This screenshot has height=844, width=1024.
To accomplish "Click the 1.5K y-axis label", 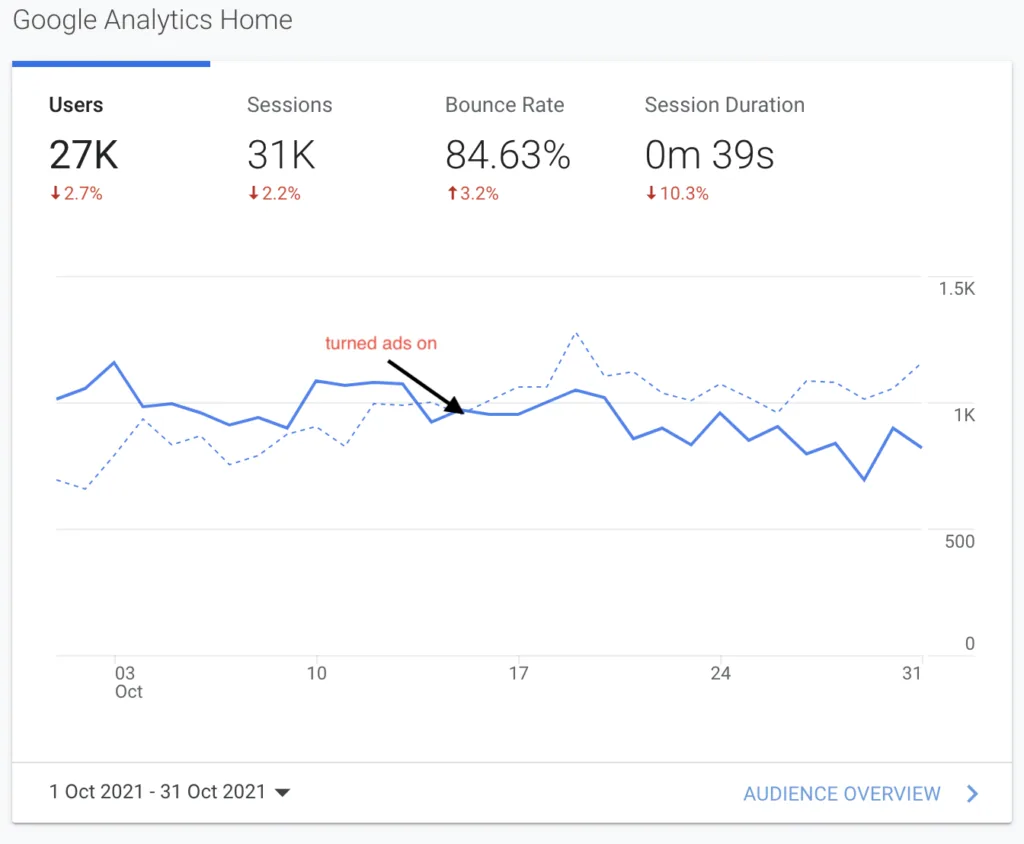I will [x=957, y=289].
